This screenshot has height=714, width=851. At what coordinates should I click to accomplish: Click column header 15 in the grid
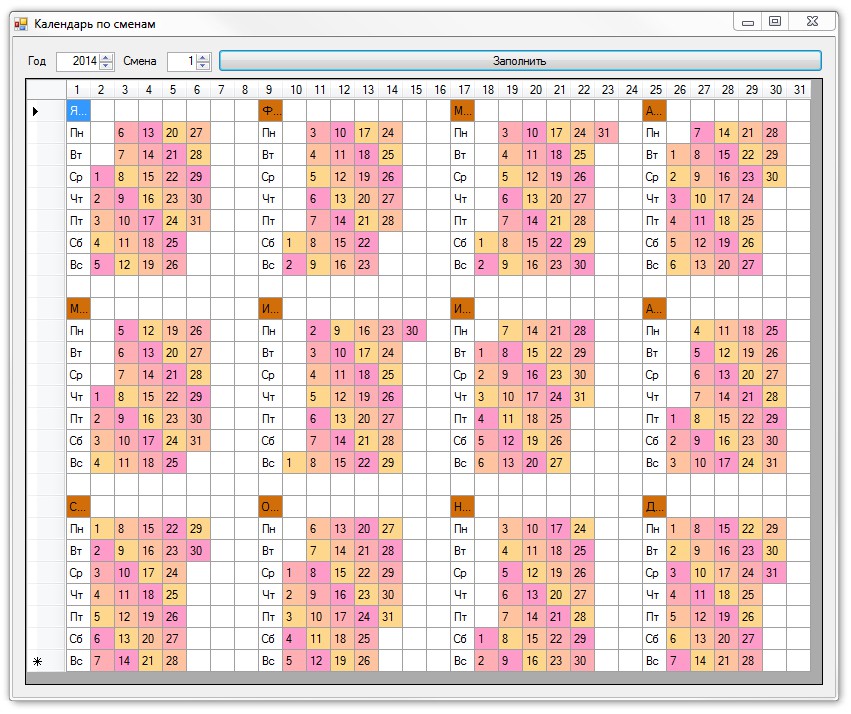tap(415, 90)
